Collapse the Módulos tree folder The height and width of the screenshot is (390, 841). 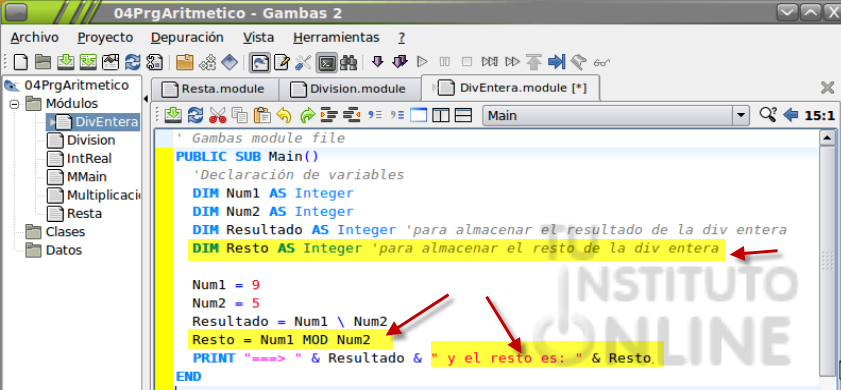click(x=14, y=104)
